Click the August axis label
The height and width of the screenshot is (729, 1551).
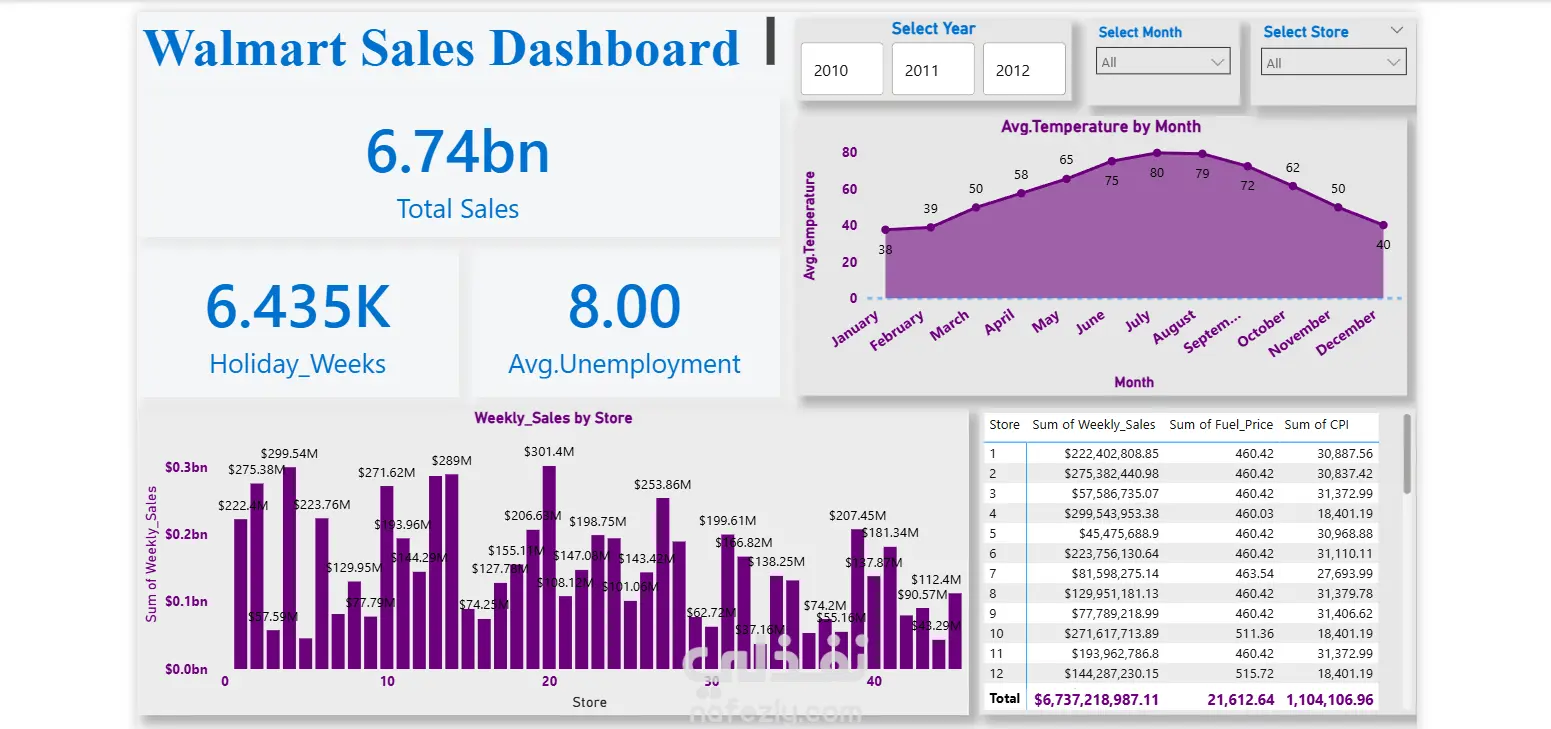(1174, 327)
